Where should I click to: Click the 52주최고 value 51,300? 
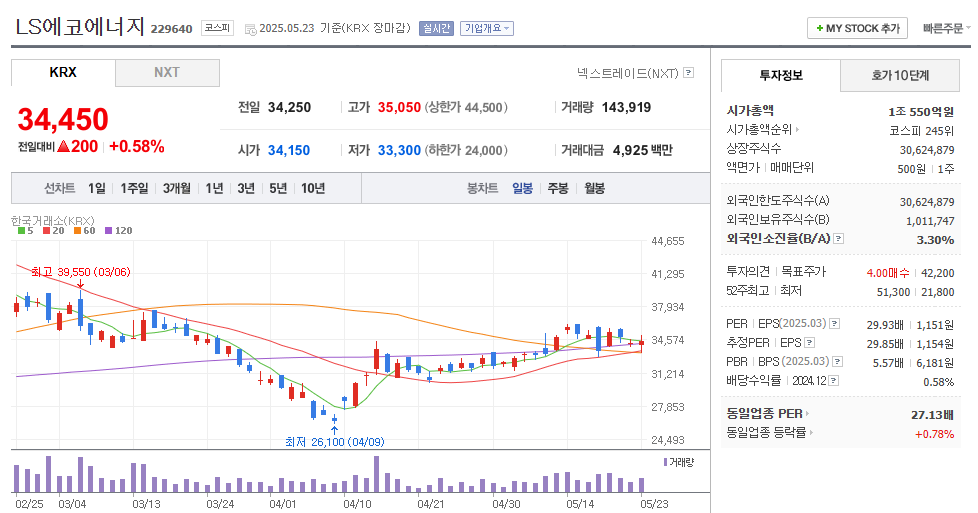pos(893,292)
